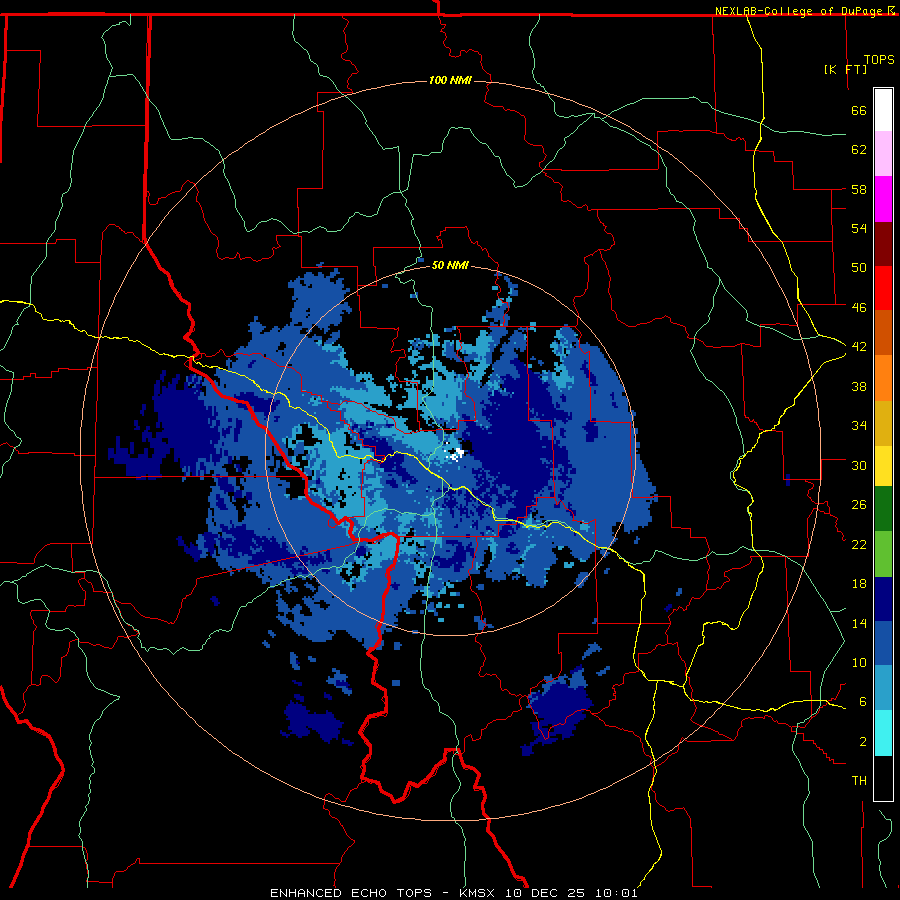Click the '10 DEC 25' date in the caption
This screenshot has width=900, height=900.
point(547,893)
